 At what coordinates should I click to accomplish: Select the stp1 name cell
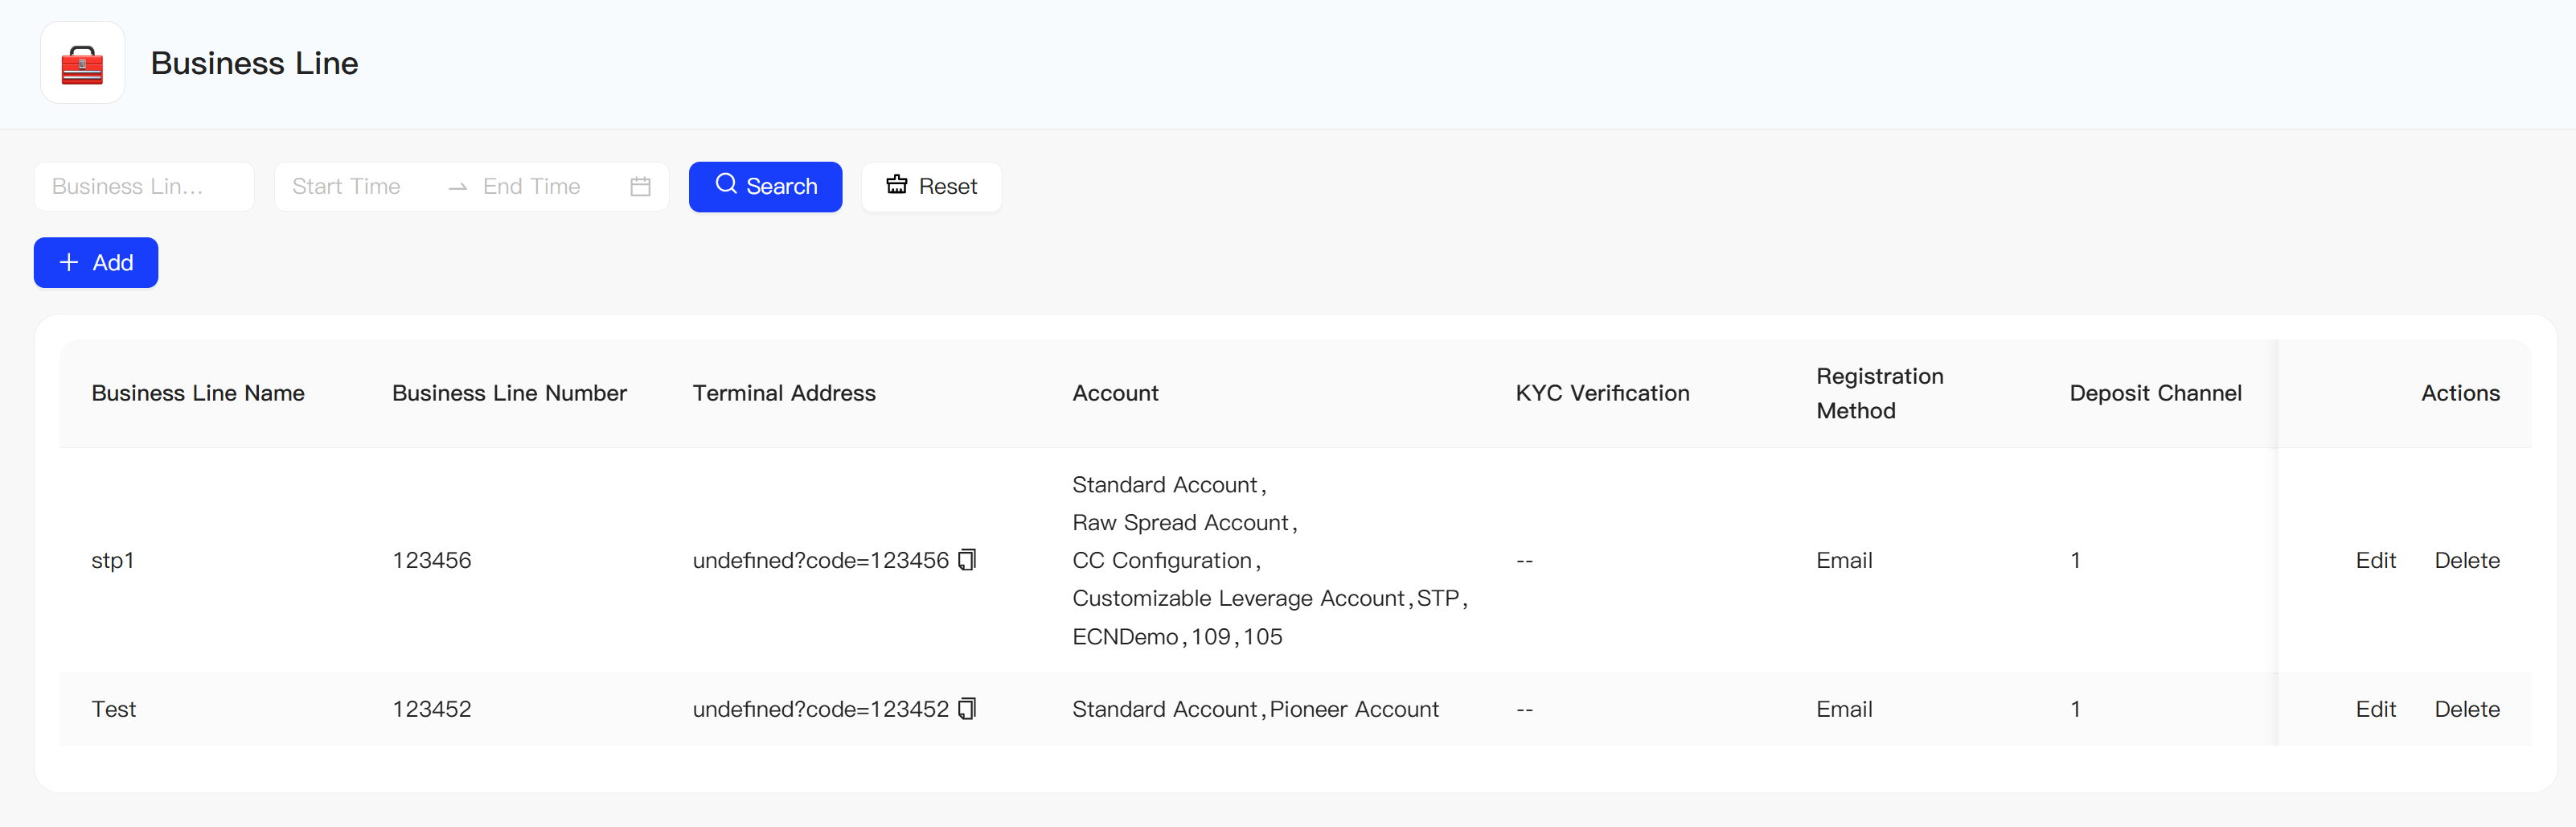113,561
